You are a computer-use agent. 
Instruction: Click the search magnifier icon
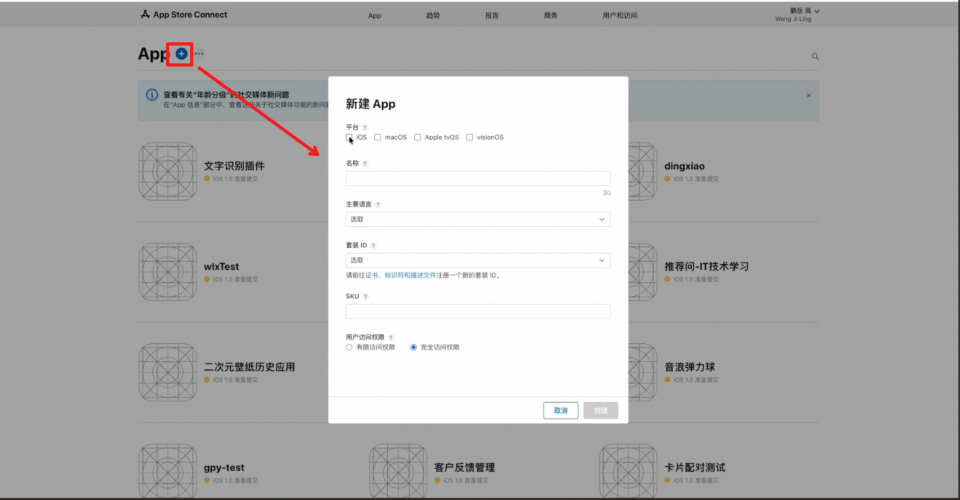815,56
